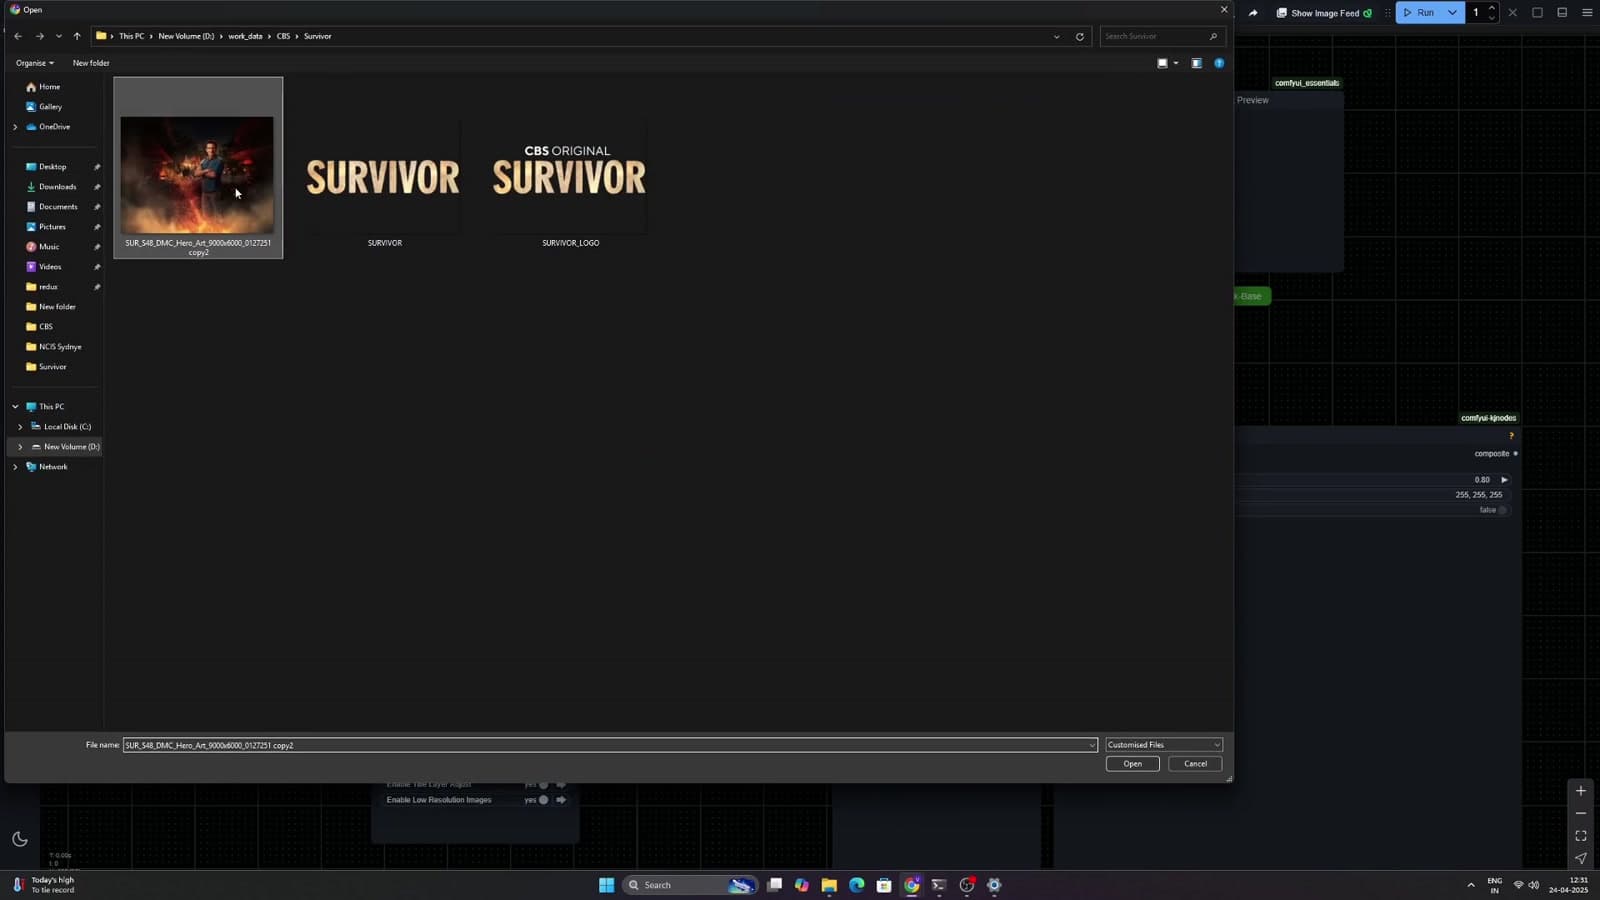Open dialog help icon
Viewport: 1600px width, 900px height.
pyautogui.click(x=1219, y=63)
